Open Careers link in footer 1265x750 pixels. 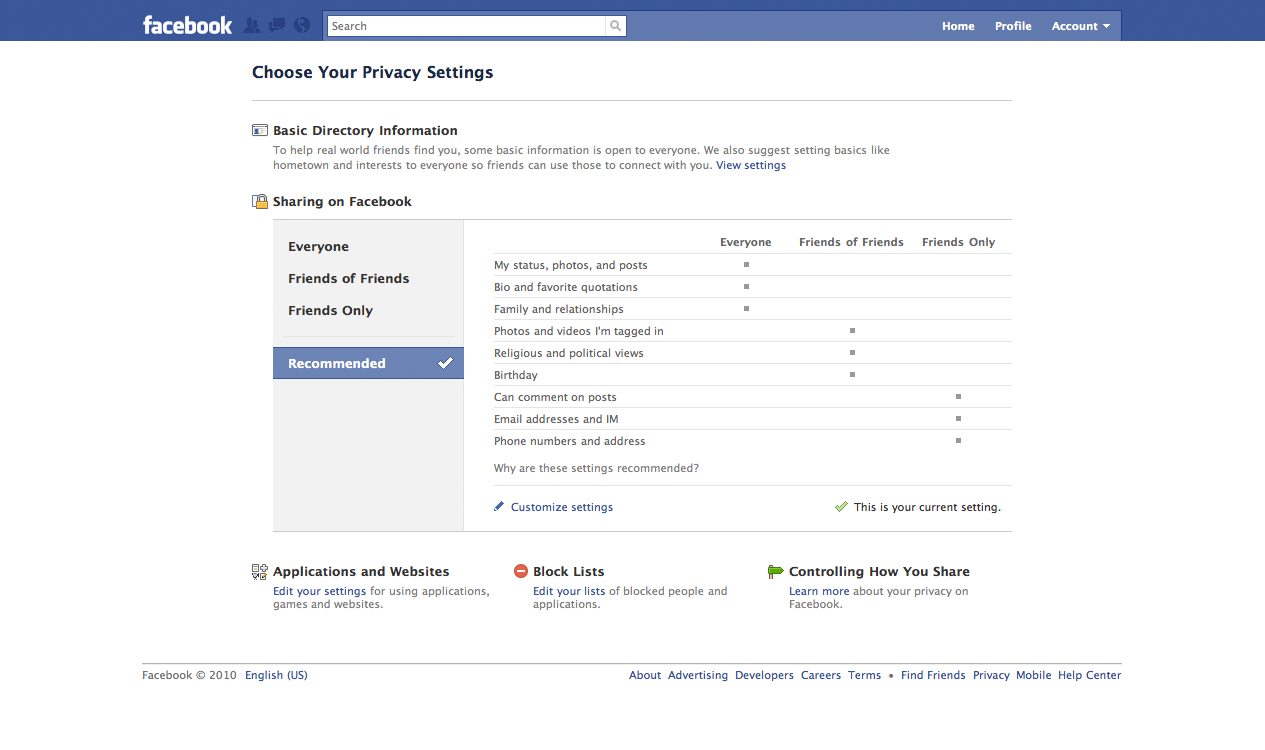click(821, 675)
